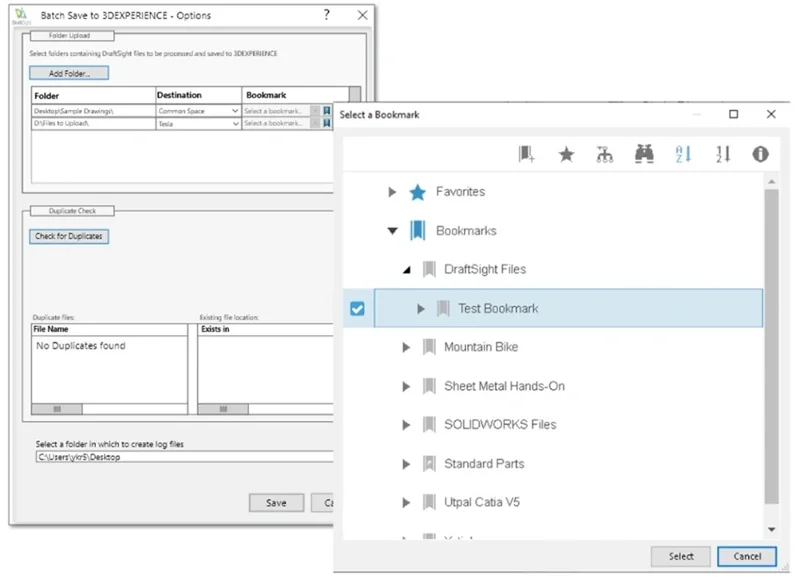Viewport: 800px width, 582px height.
Task: Open the Favorites star view
Action: 565,153
